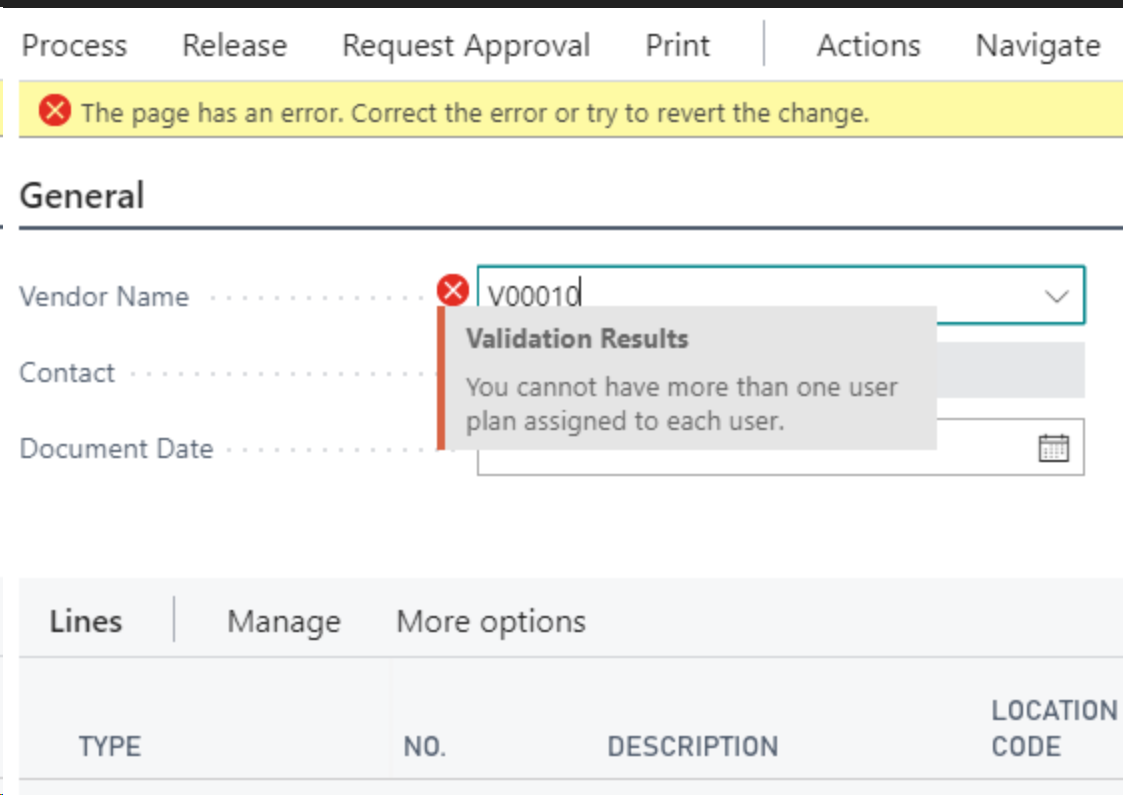Expand the Actions menu
The image size is (1123, 795).
click(x=868, y=45)
